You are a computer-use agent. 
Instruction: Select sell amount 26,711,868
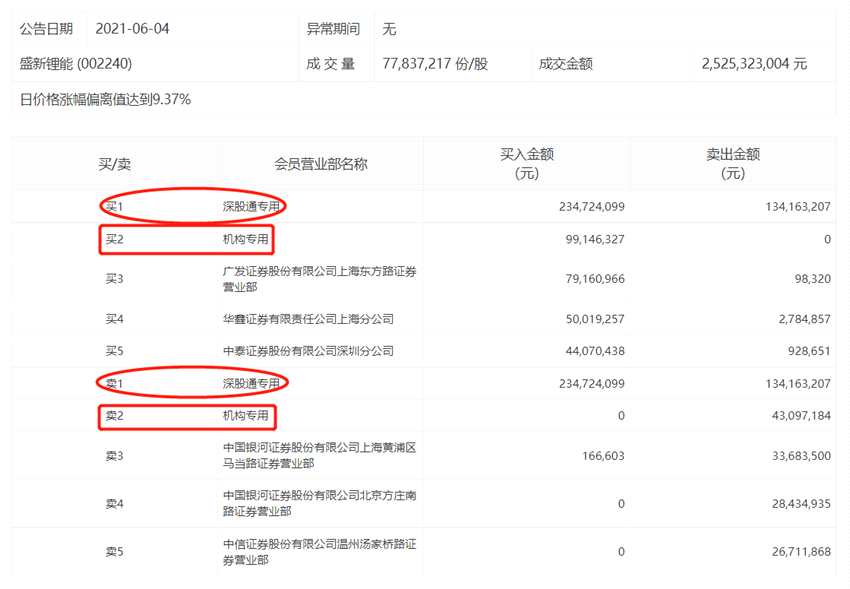801,552
